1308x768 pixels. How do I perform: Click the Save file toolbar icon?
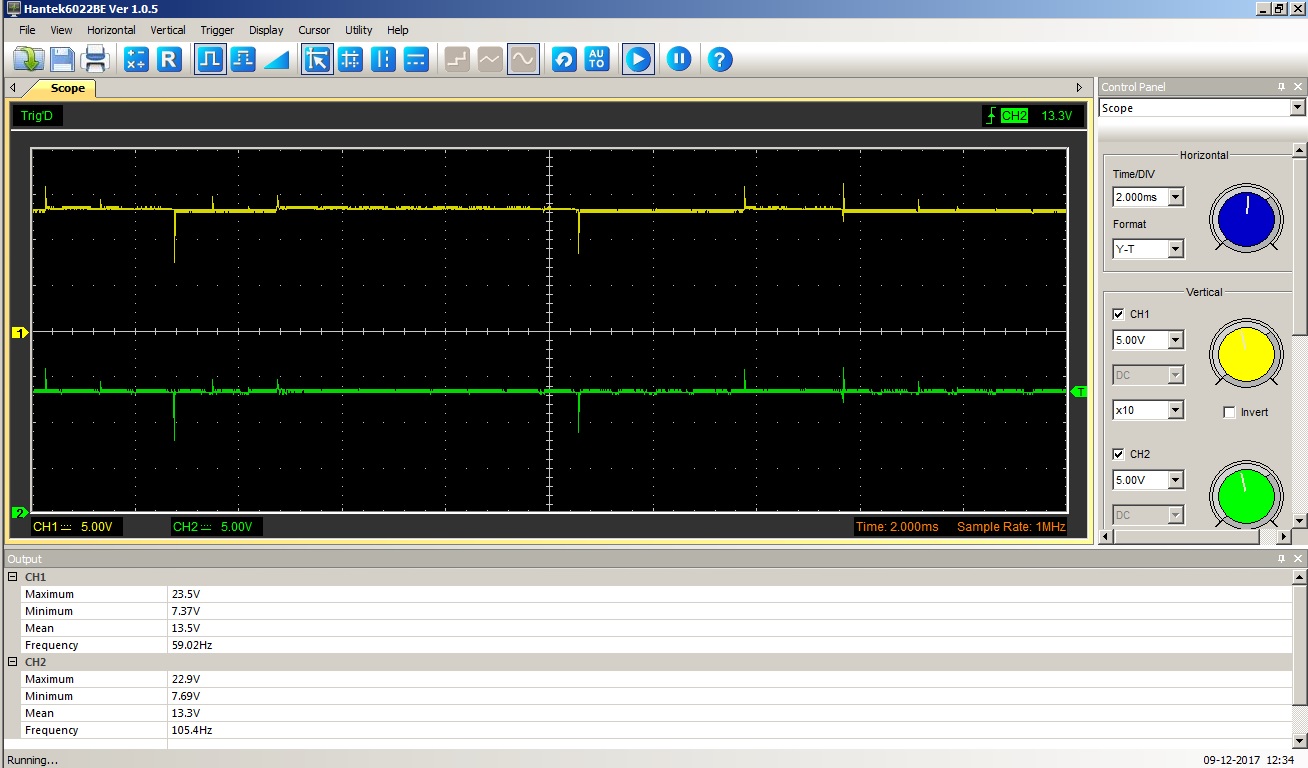[62, 60]
